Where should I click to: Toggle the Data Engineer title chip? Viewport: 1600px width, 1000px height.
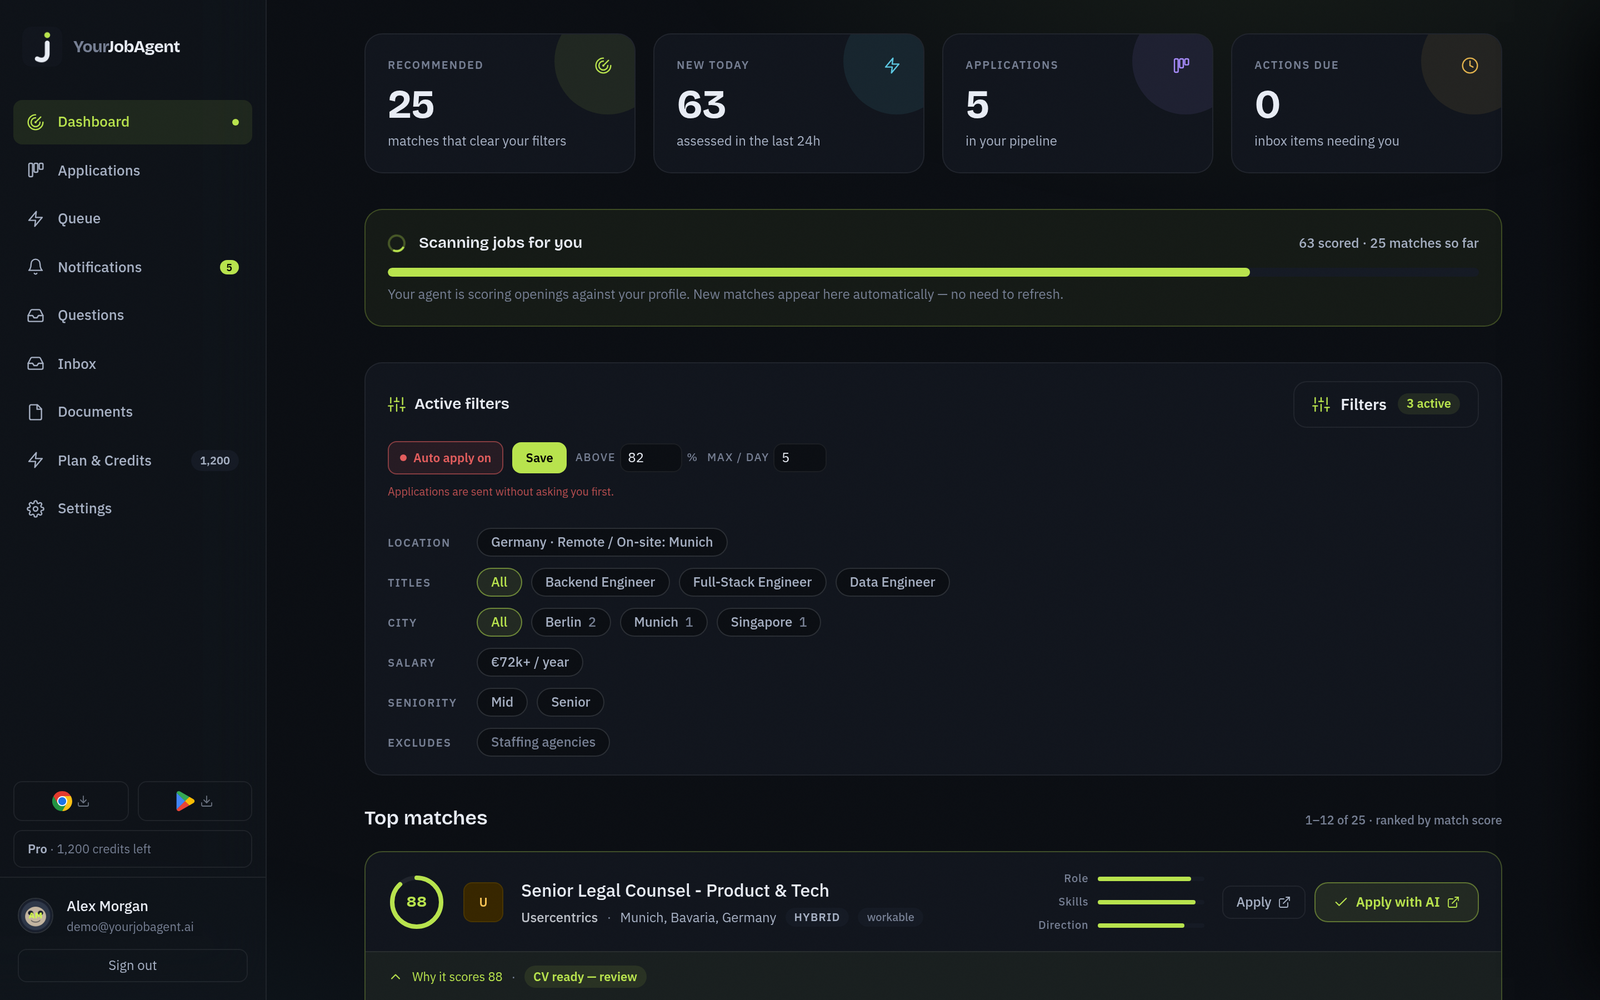(x=892, y=582)
